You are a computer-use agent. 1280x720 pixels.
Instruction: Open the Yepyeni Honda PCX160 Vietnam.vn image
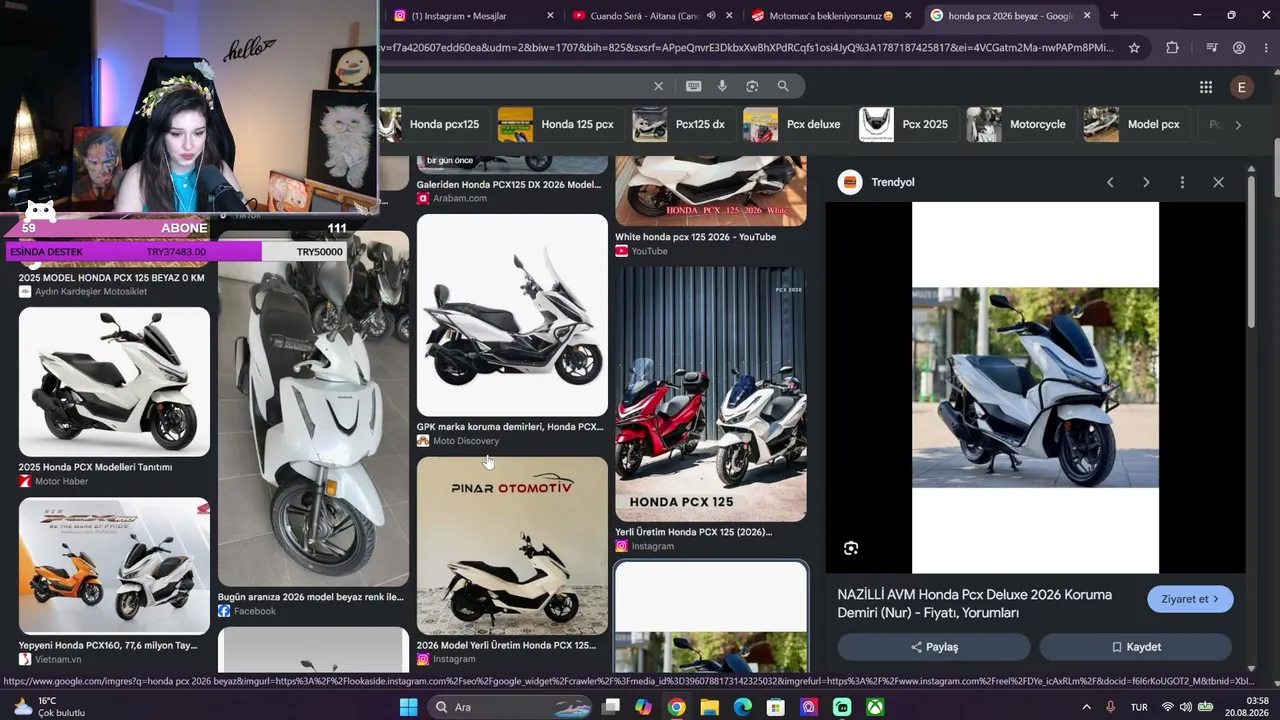point(114,566)
